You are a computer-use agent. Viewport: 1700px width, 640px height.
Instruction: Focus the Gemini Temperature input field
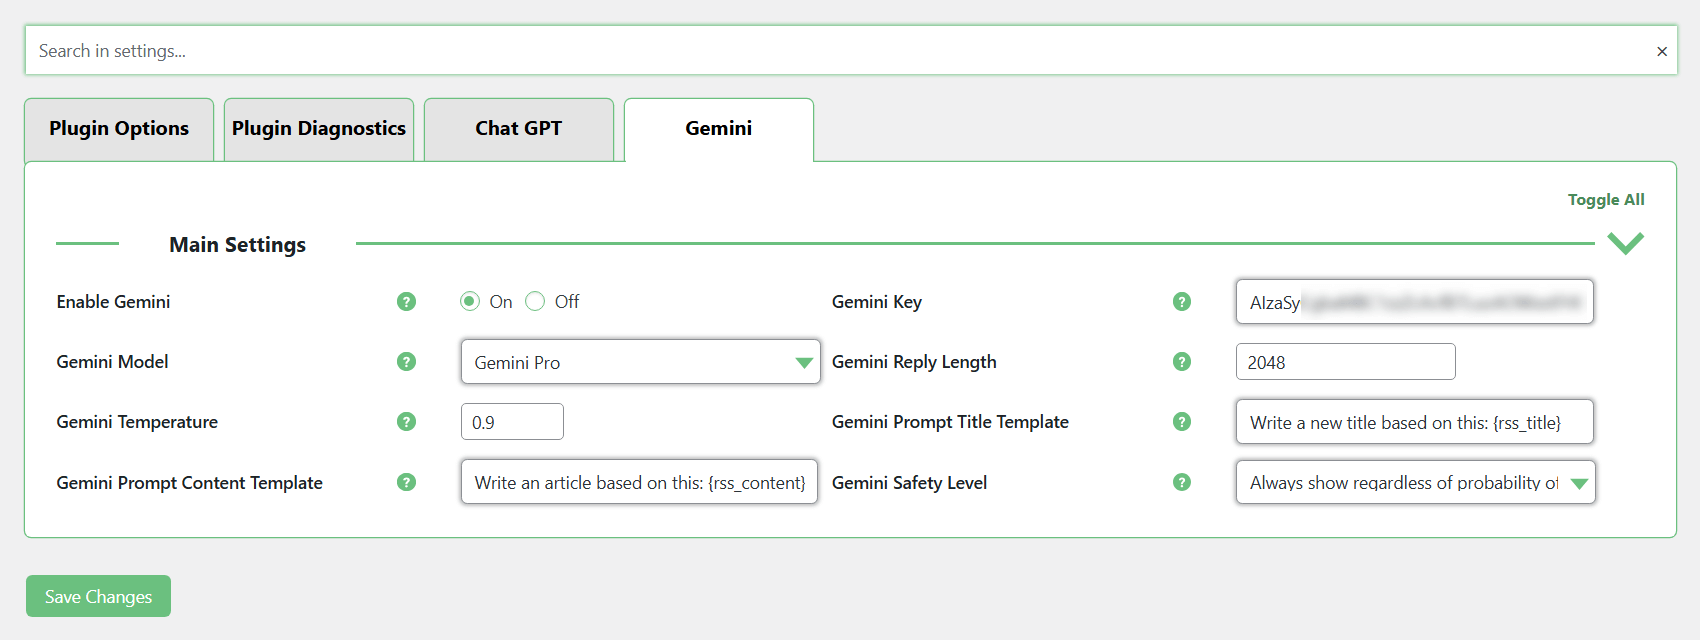point(512,422)
